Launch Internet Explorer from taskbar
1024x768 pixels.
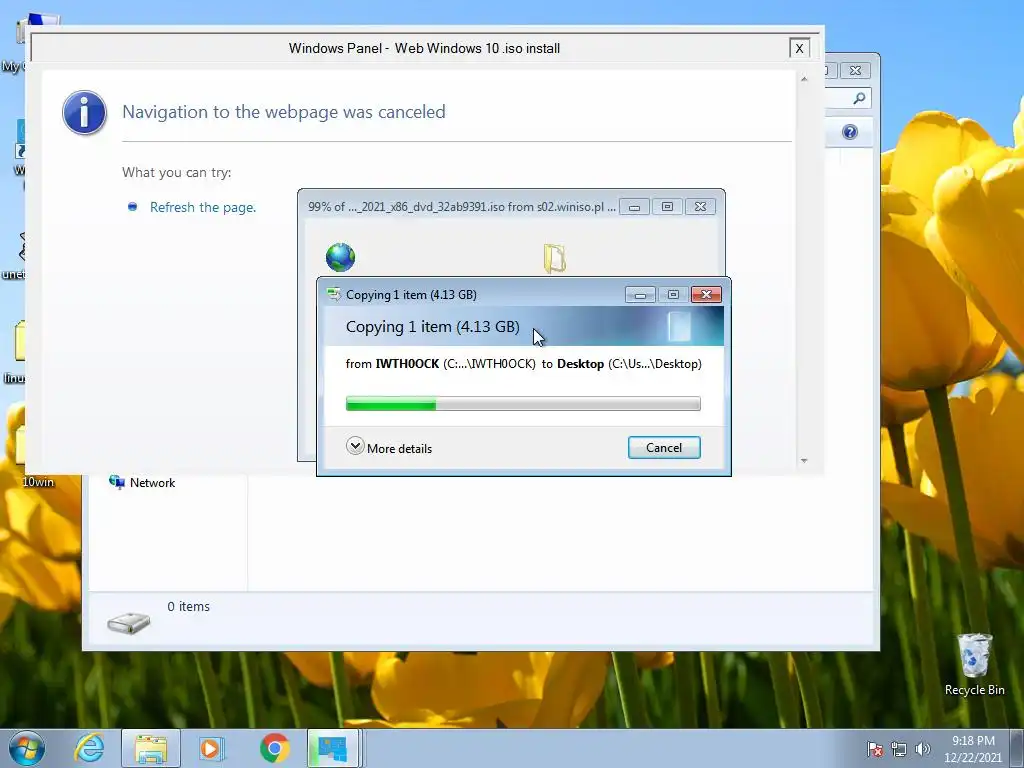pos(89,748)
